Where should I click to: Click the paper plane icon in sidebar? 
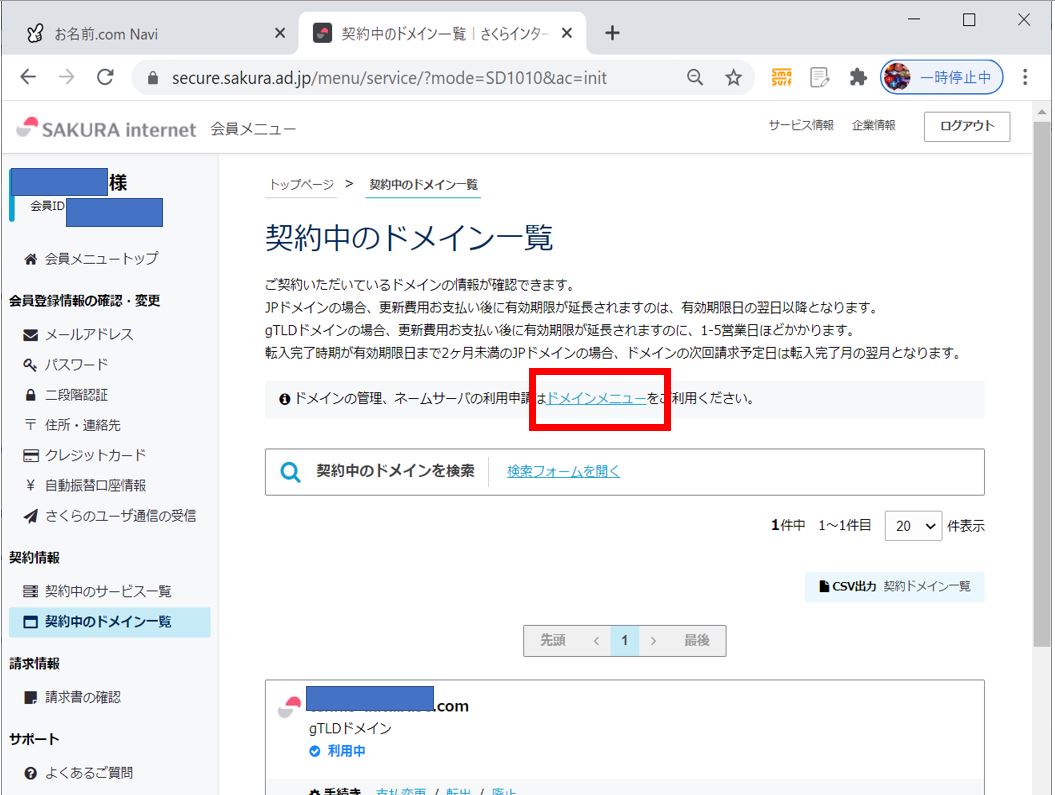(x=30, y=516)
